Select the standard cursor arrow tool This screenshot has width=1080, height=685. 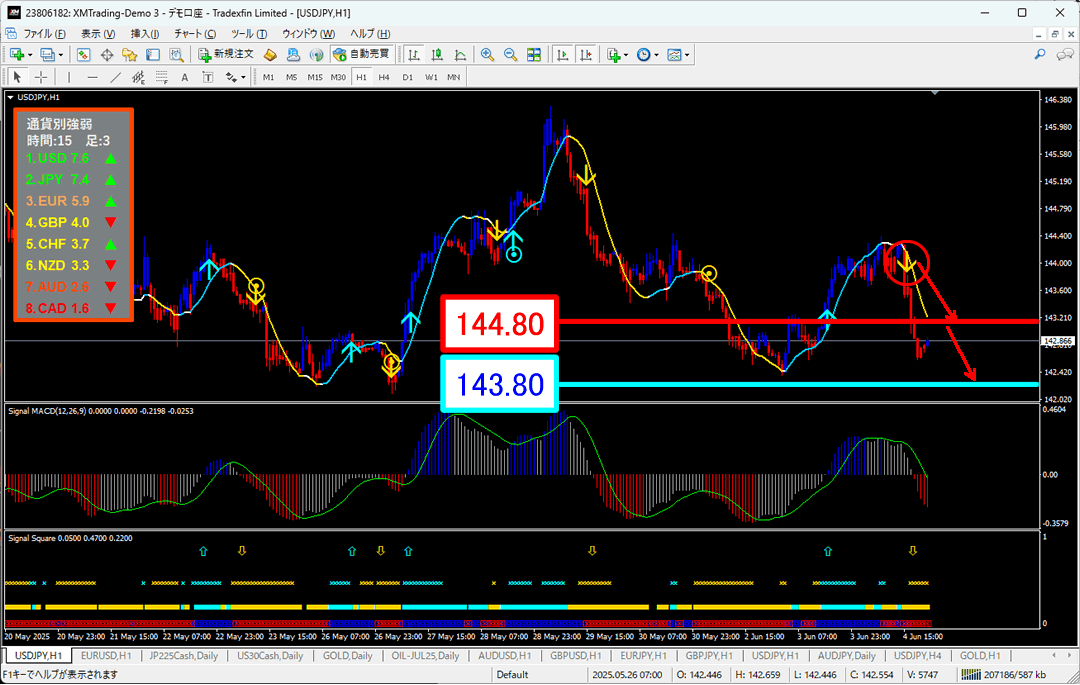coord(17,77)
